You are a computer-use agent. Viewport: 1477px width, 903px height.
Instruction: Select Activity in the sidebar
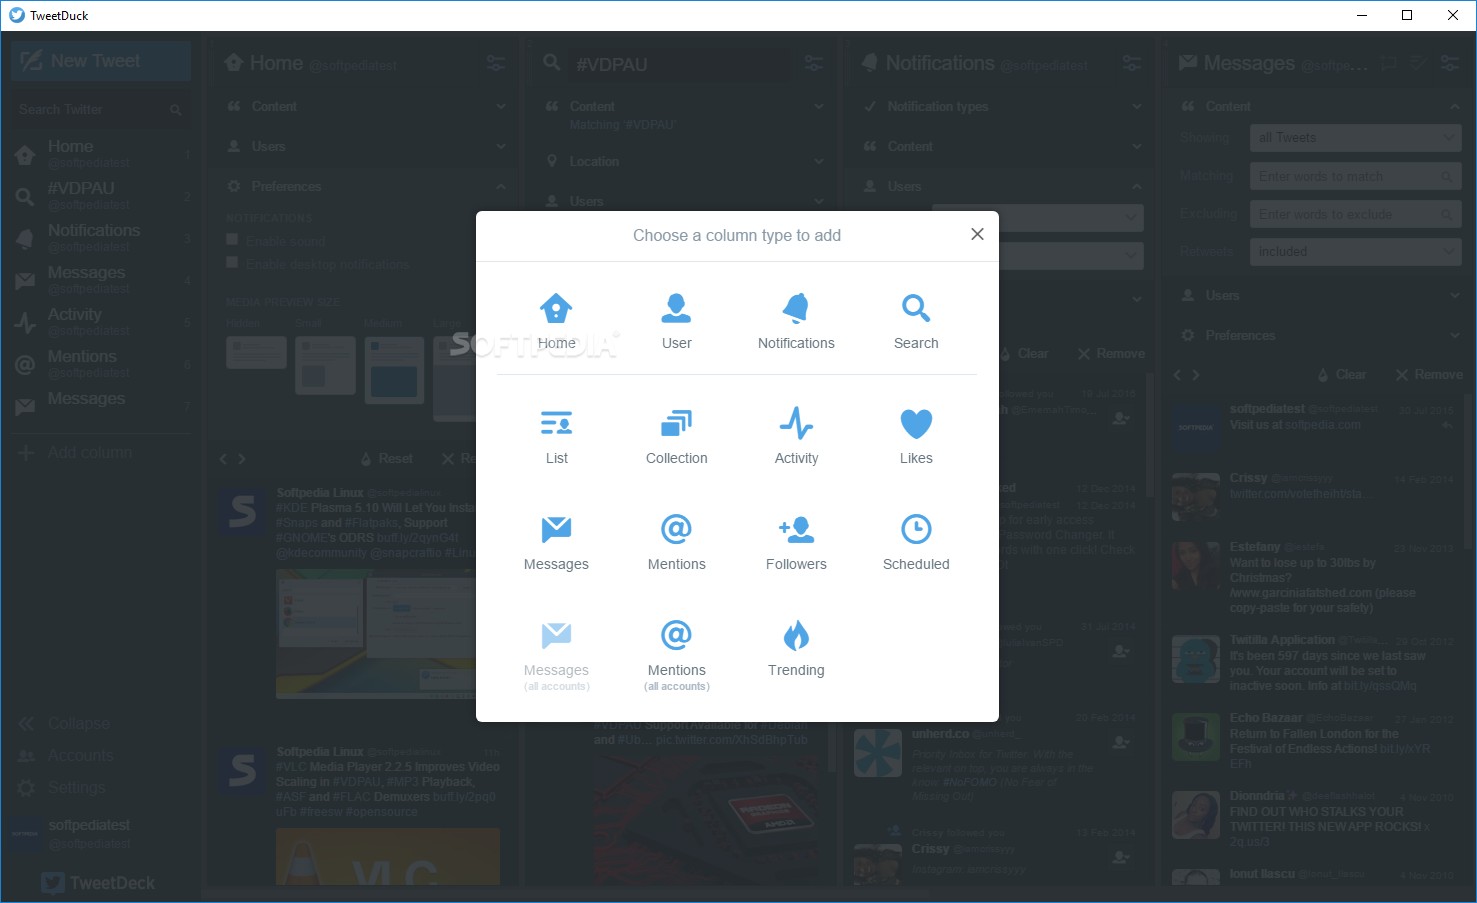pyautogui.click(x=100, y=321)
